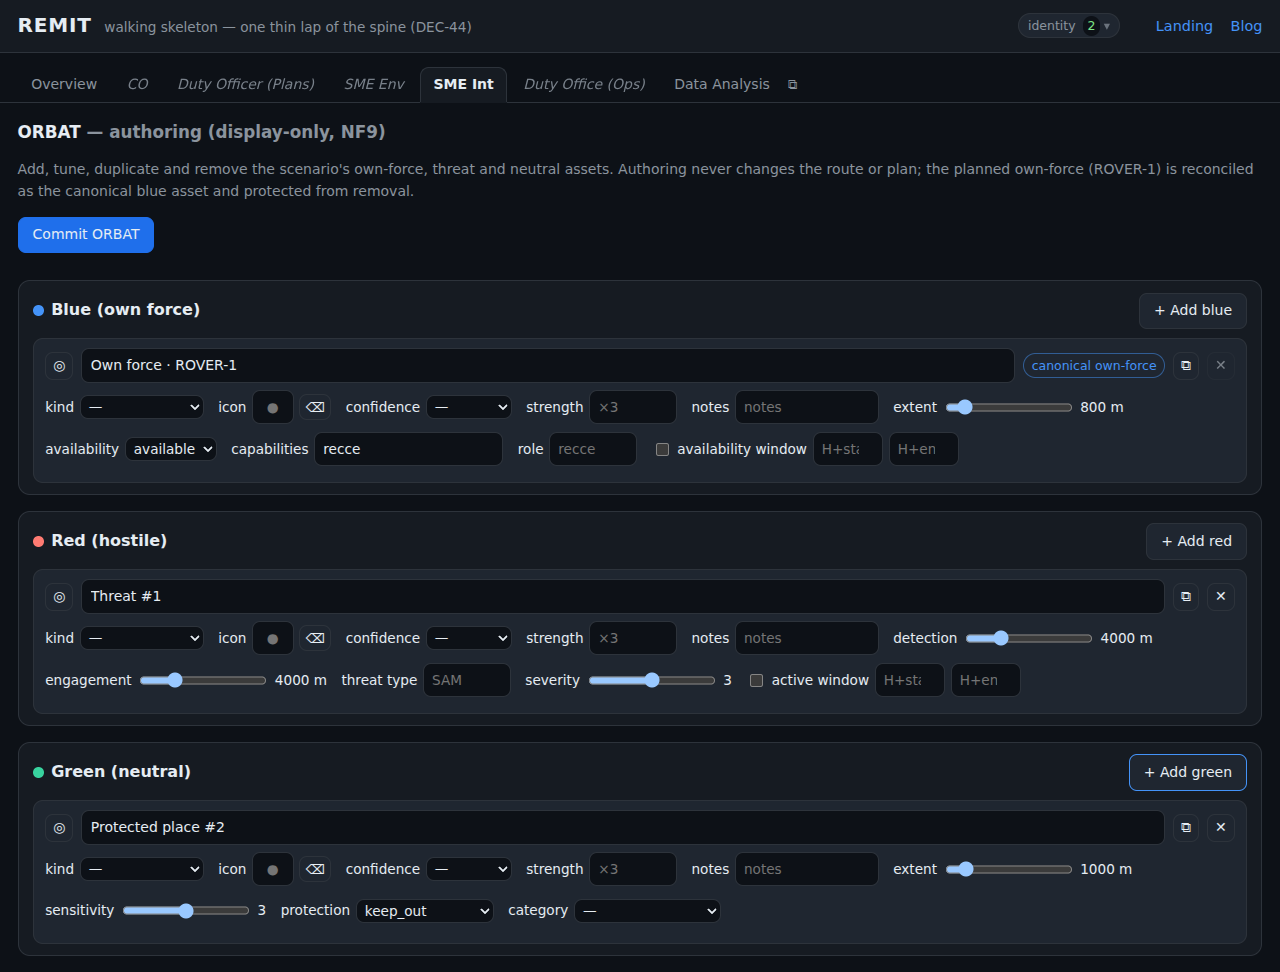Duplicate the Own force ROVER-1 asset
The height and width of the screenshot is (972, 1280).
coord(1186,366)
